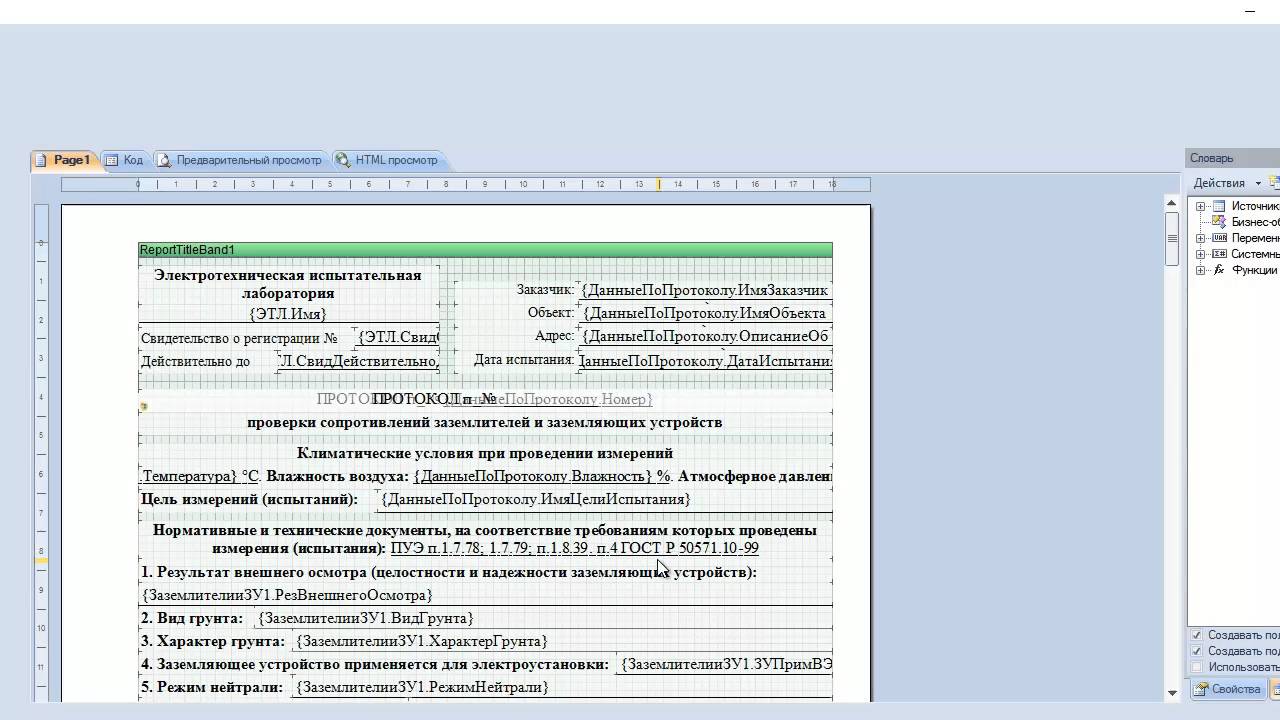Viewport: 1280px width, 720px height.
Task: Expand the Системн... tree node
Action: tap(1200, 254)
